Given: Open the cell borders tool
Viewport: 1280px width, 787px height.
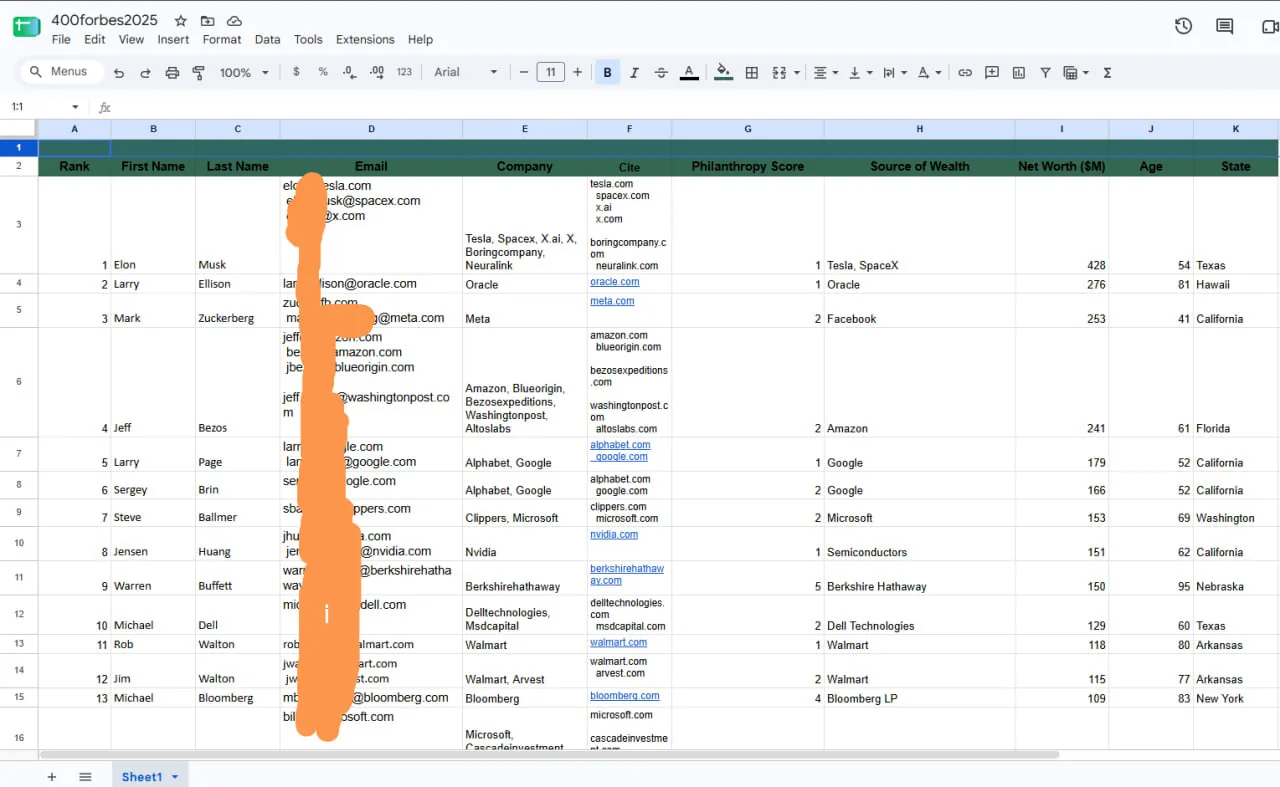Looking at the screenshot, I should coord(752,72).
